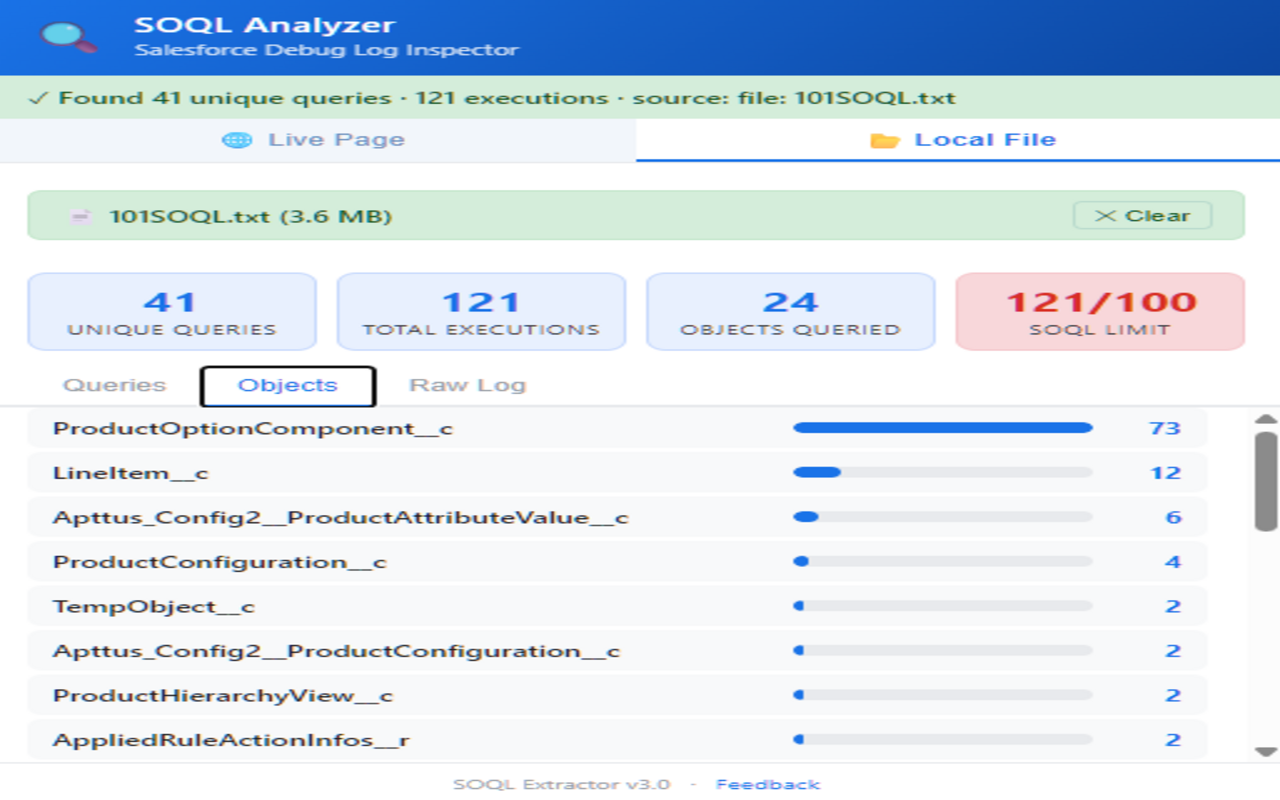Open the Queries tab

point(114,386)
